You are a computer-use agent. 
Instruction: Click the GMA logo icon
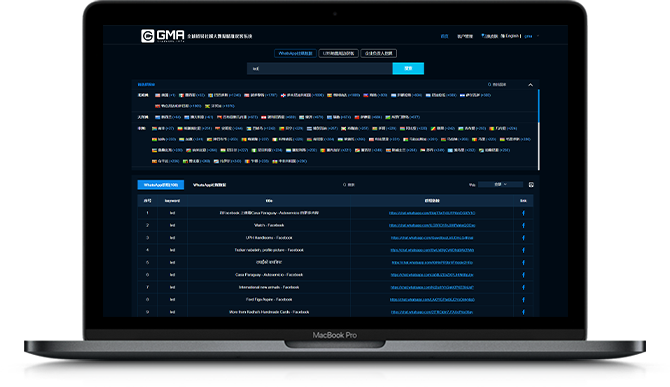(x=147, y=36)
